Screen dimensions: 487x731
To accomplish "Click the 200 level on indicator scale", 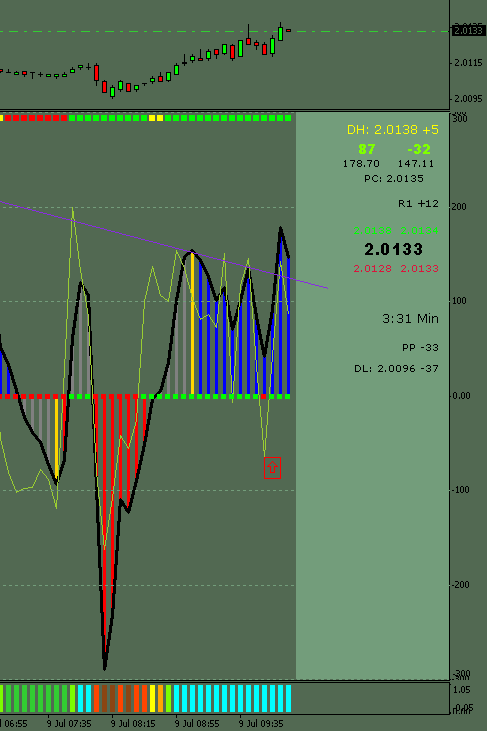I will [x=460, y=207].
